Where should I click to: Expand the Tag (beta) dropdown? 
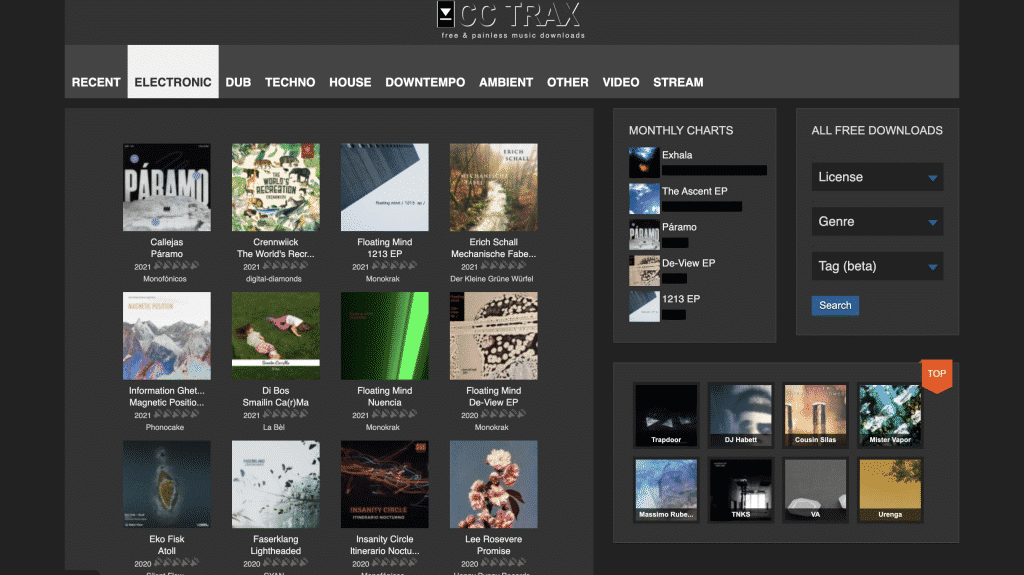877,266
